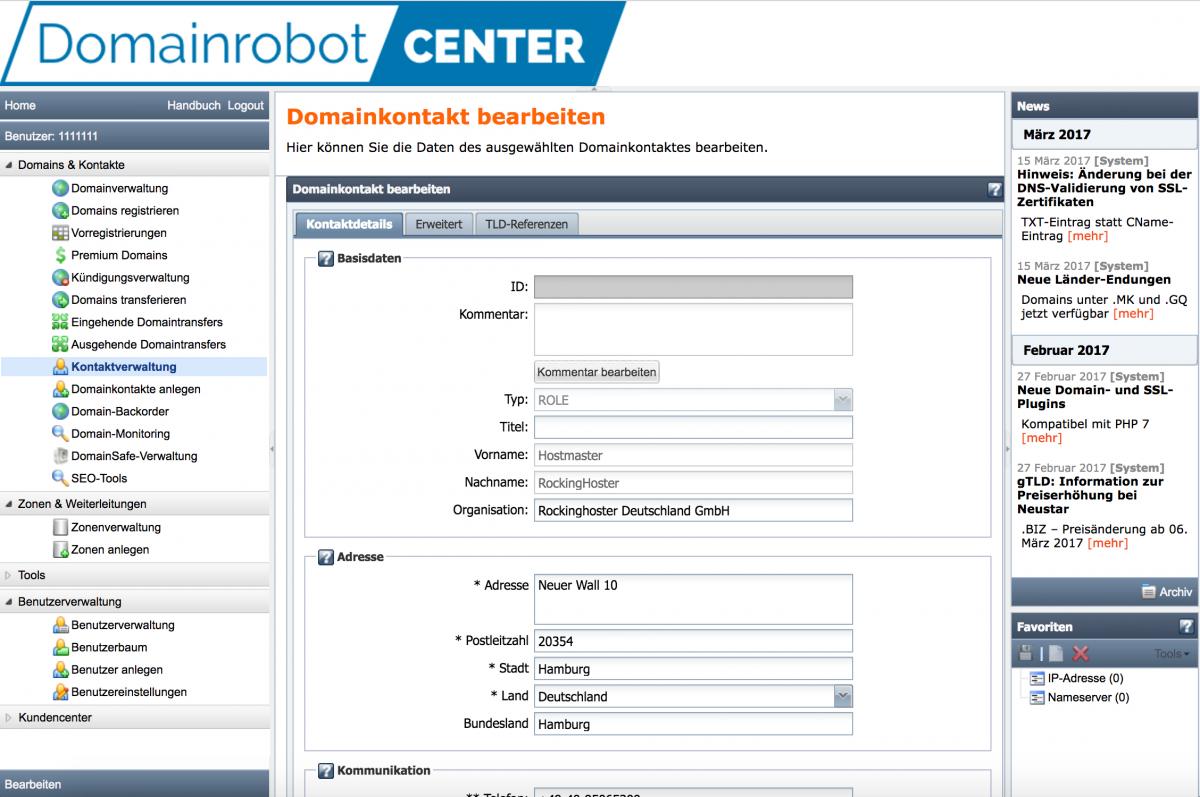Screen dimensions: 1200x797
Task: Click the Domains transferieren icon
Action: click(60, 300)
